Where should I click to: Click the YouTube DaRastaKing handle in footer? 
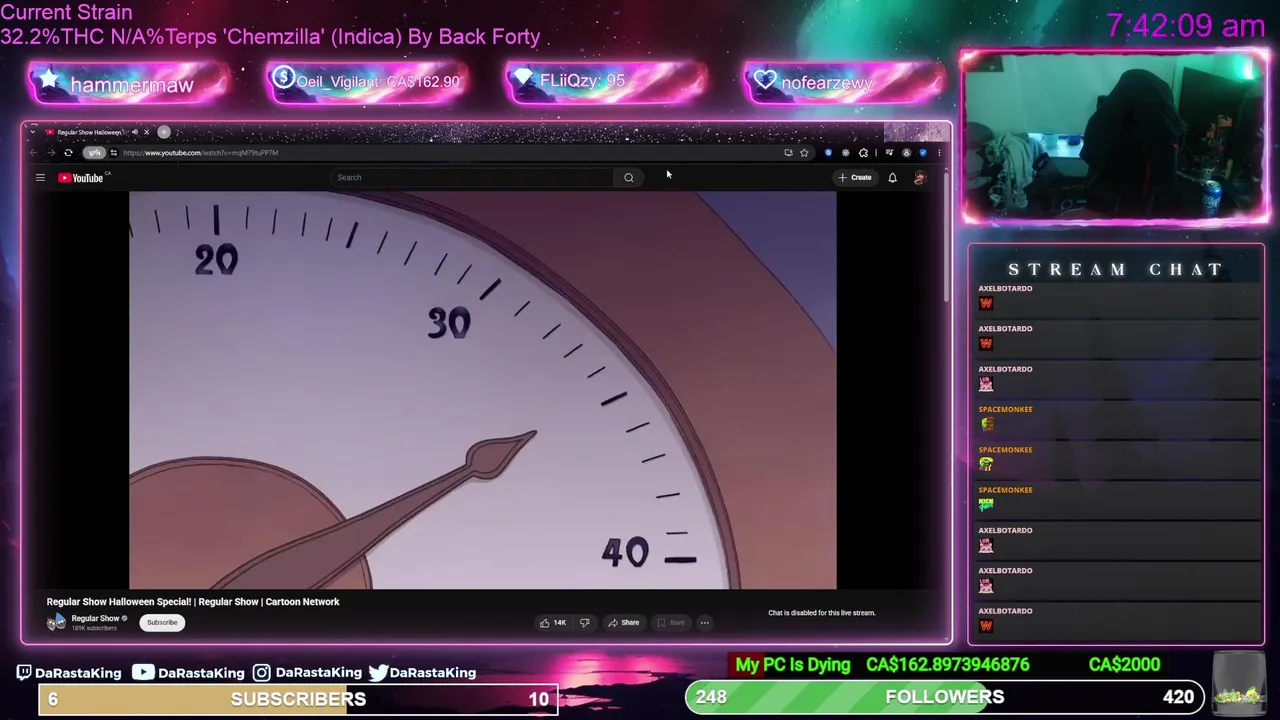pyautogui.click(x=189, y=673)
